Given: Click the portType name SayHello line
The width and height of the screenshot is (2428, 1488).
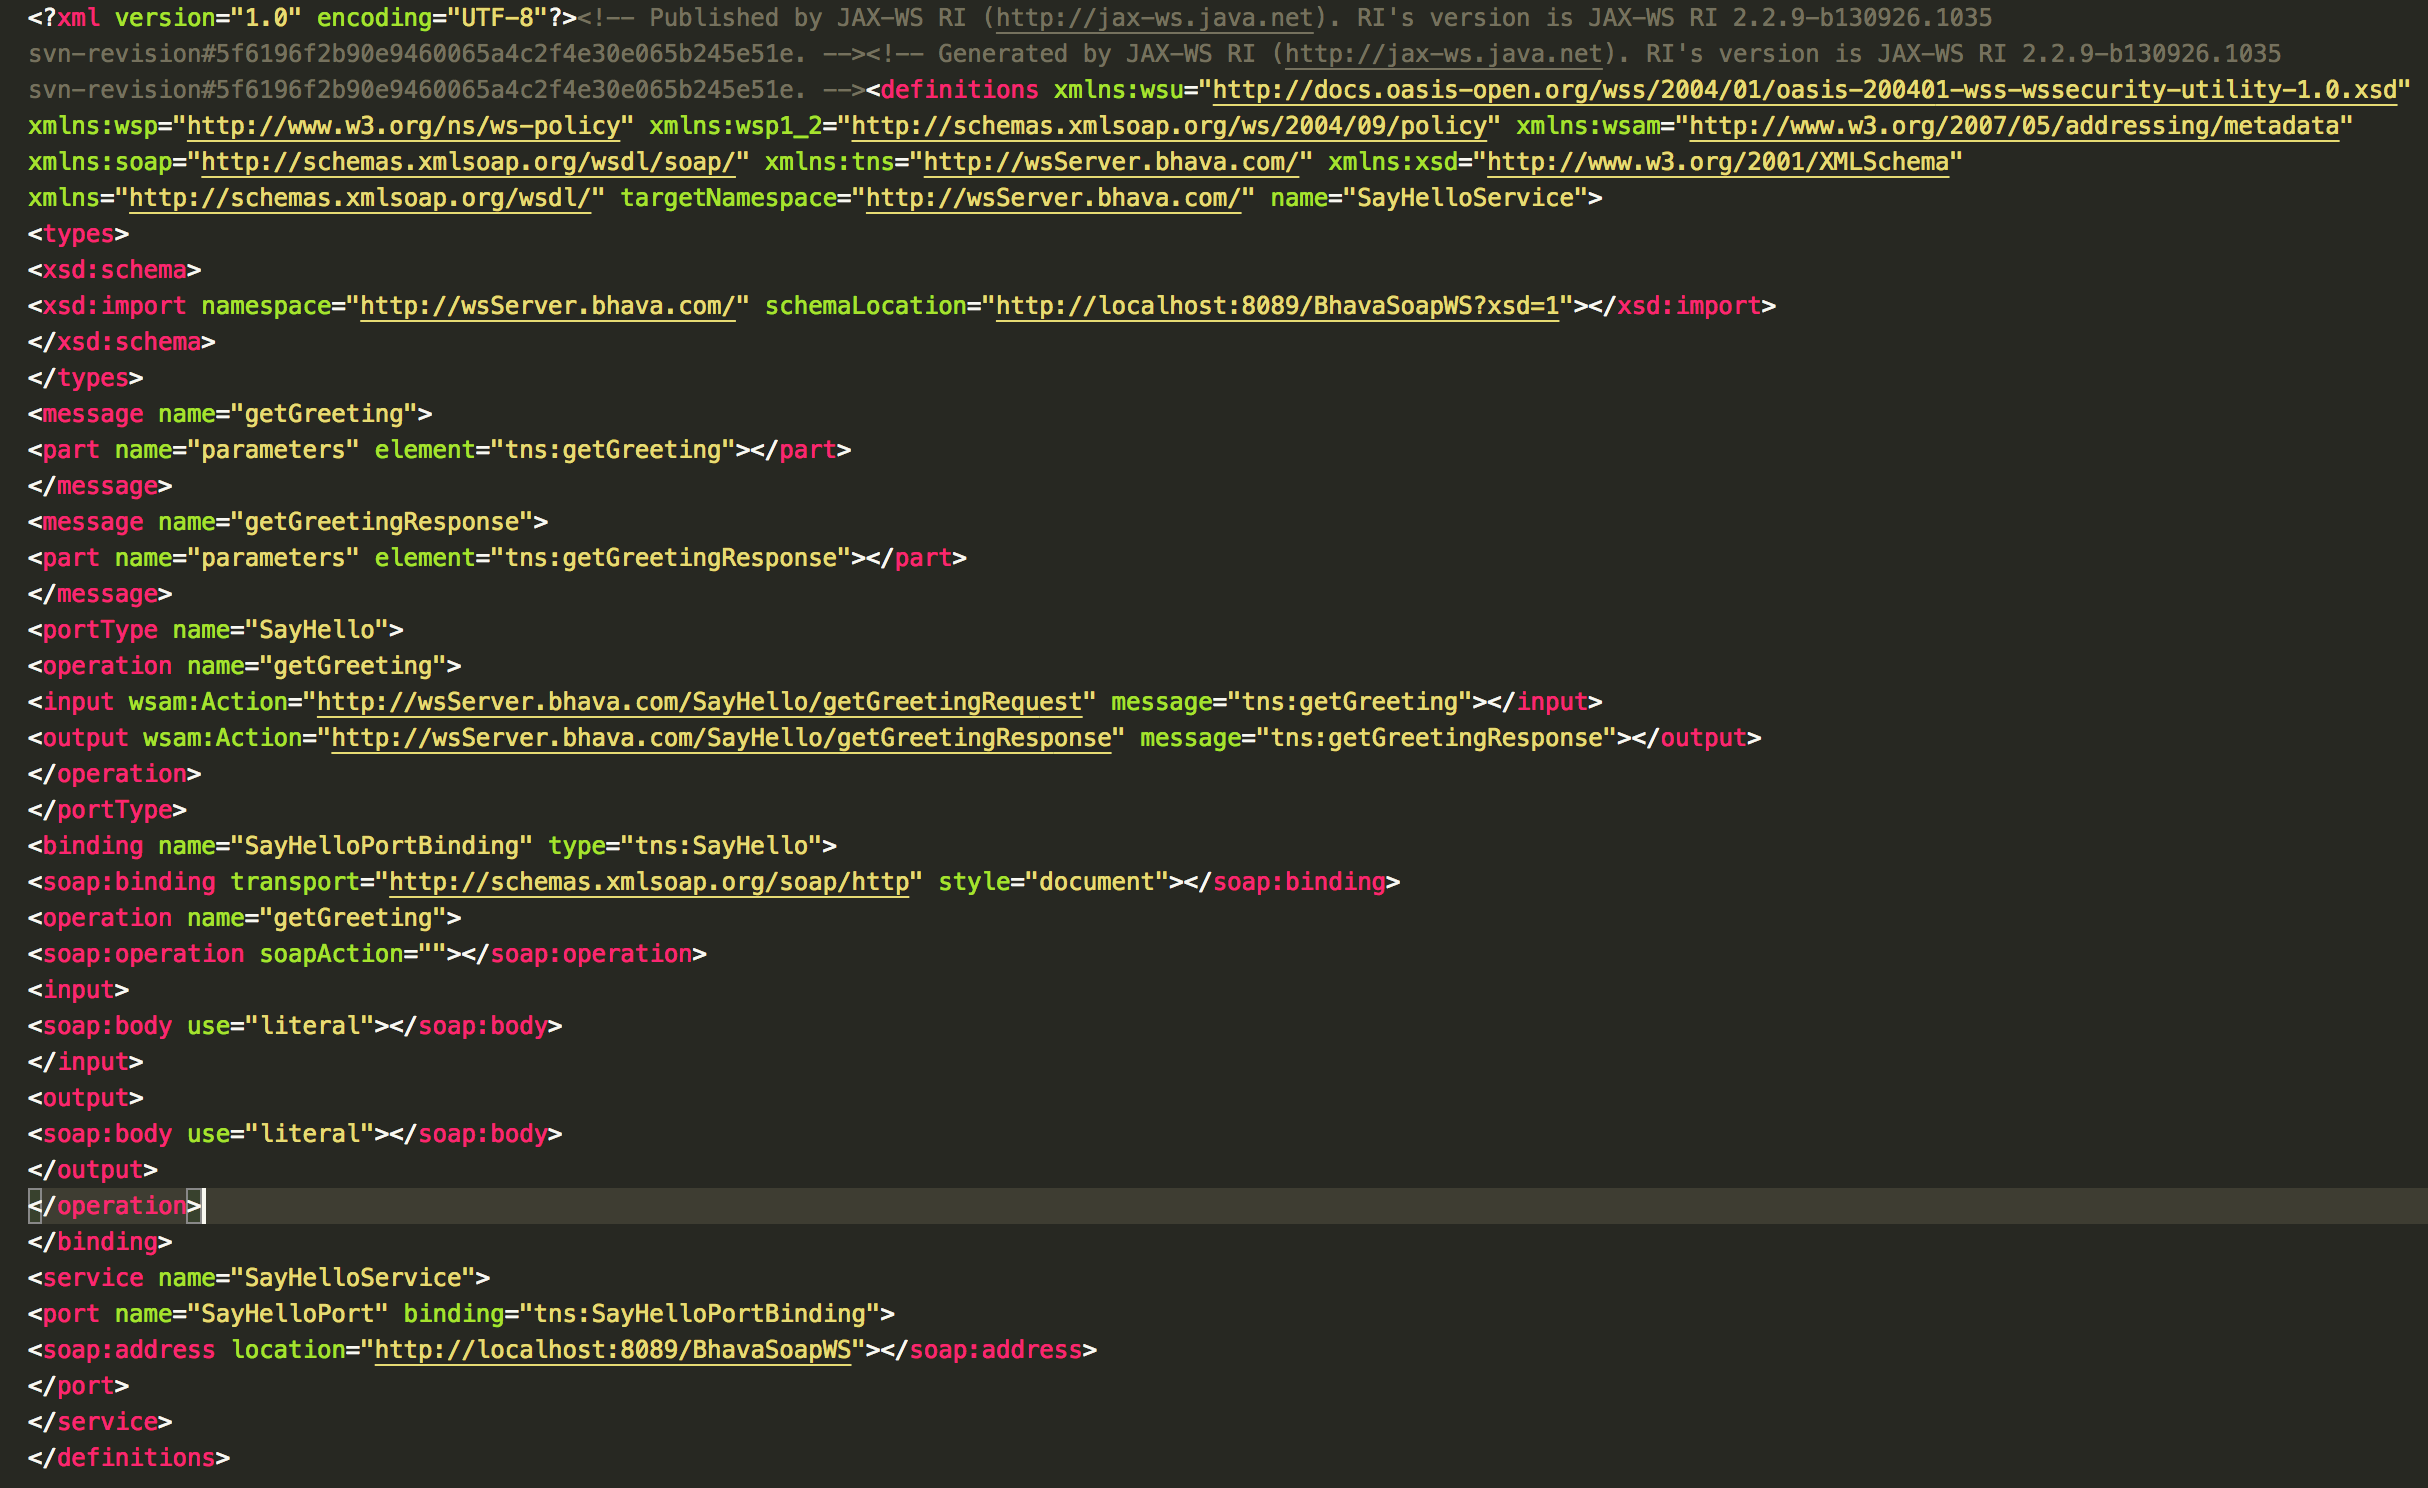Looking at the screenshot, I should pos(215,630).
